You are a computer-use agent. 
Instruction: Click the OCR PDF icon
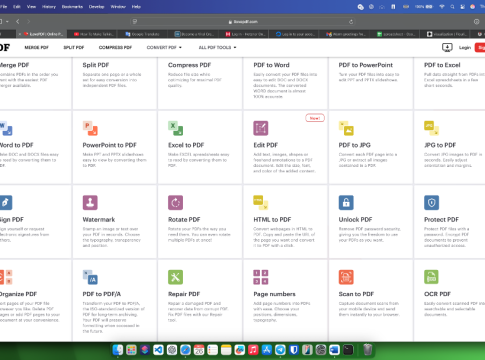coord(431,277)
